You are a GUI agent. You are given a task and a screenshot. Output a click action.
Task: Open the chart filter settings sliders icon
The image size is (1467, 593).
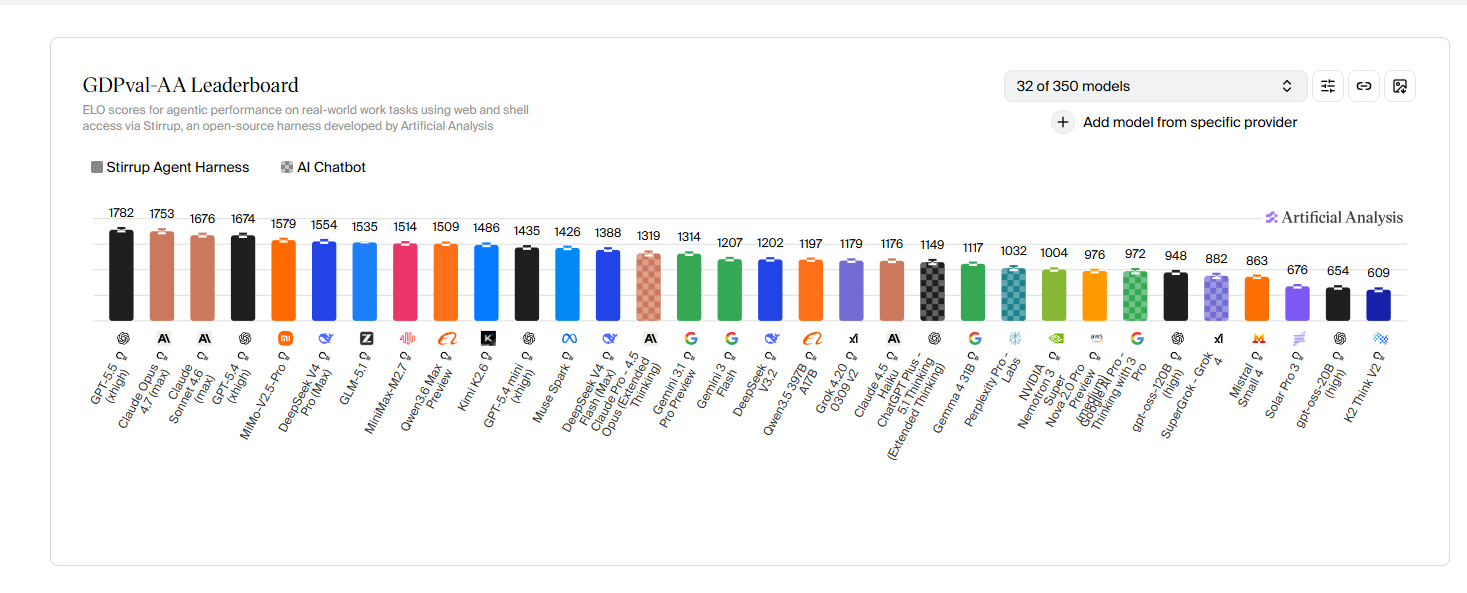tap(1328, 86)
